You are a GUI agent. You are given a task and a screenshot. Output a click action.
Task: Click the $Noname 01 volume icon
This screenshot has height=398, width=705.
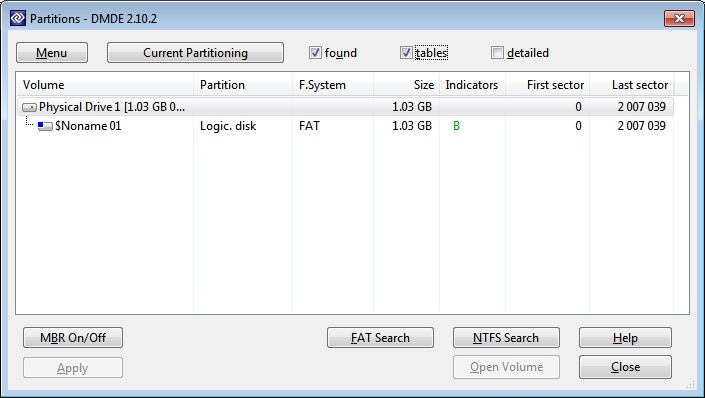click(45, 126)
